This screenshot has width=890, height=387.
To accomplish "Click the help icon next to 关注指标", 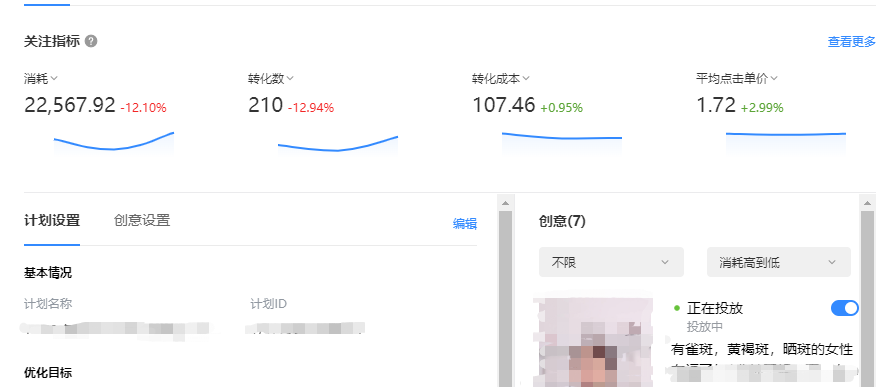I will click(91, 41).
